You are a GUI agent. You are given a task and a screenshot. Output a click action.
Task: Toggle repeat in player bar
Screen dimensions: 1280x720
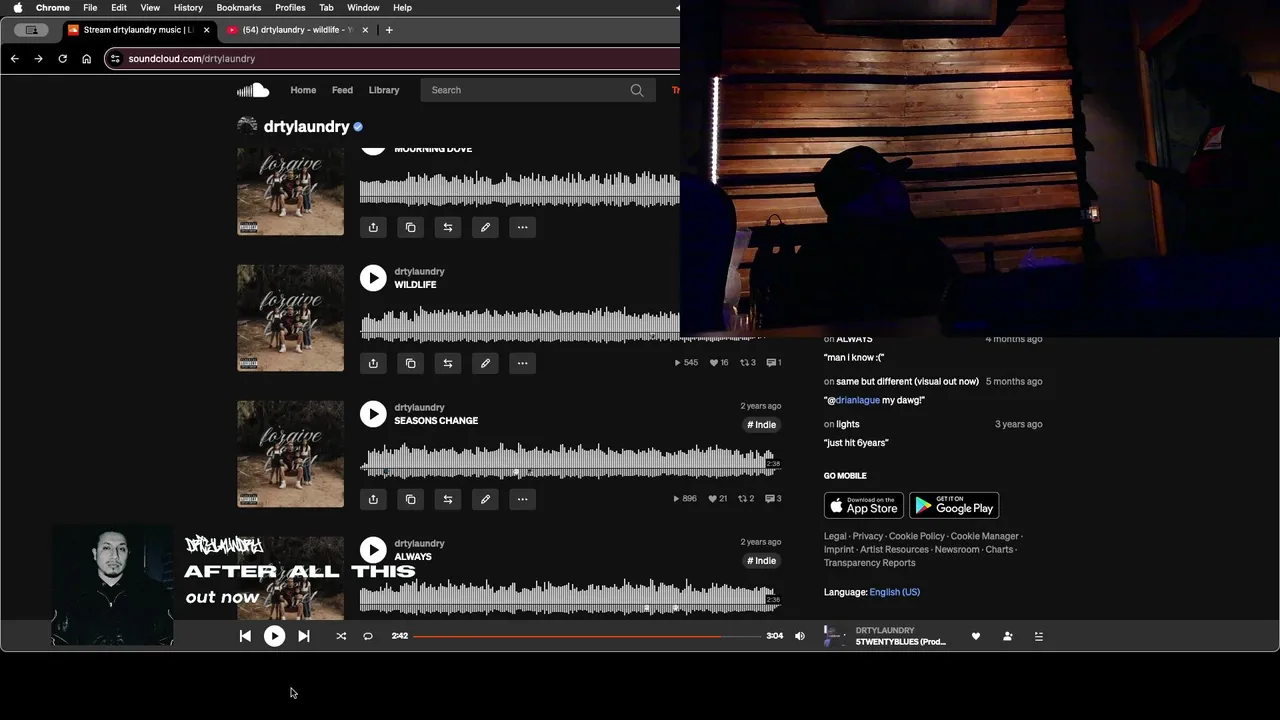pos(368,636)
